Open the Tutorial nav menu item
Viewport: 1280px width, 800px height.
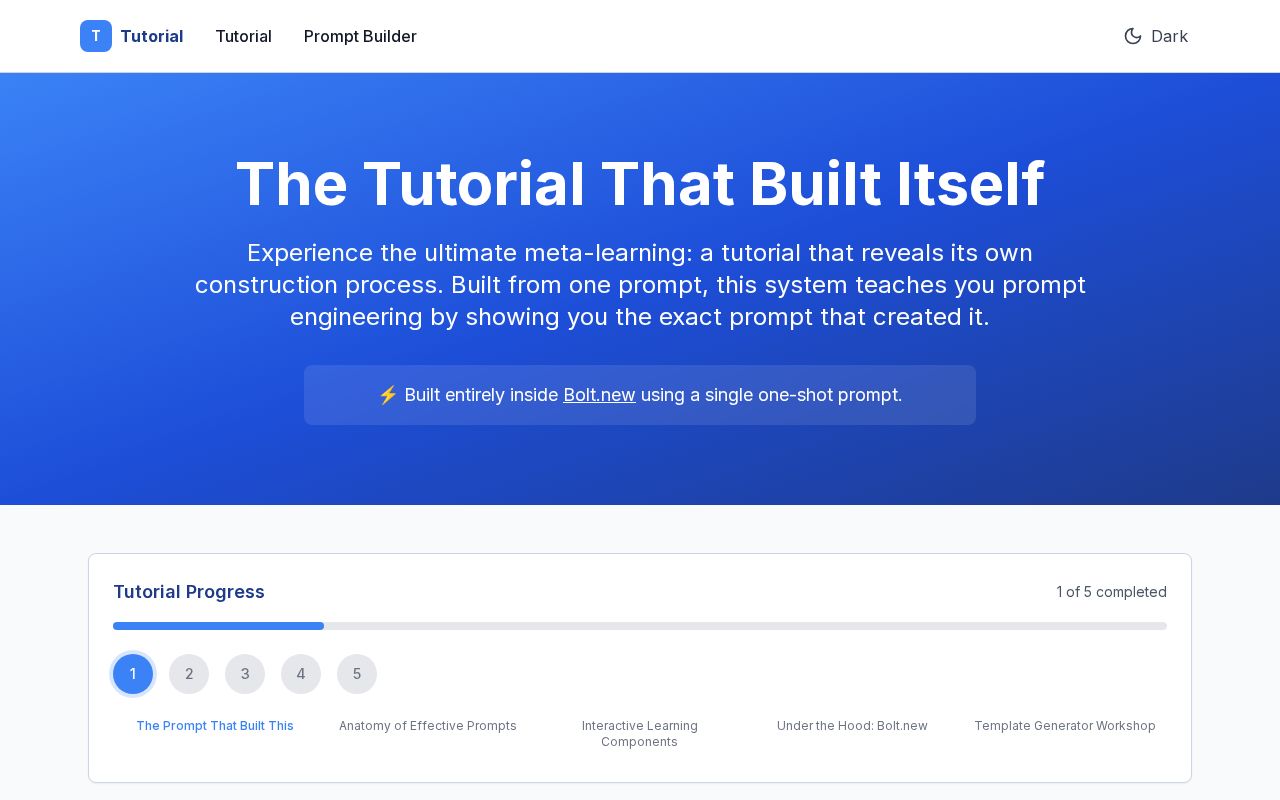click(243, 36)
